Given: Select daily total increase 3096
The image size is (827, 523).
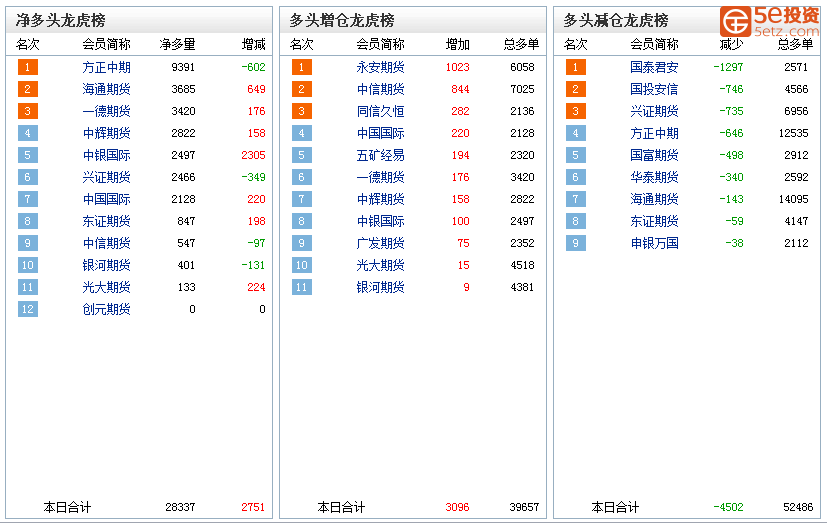Looking at the screenshot, I should [457, 507].
